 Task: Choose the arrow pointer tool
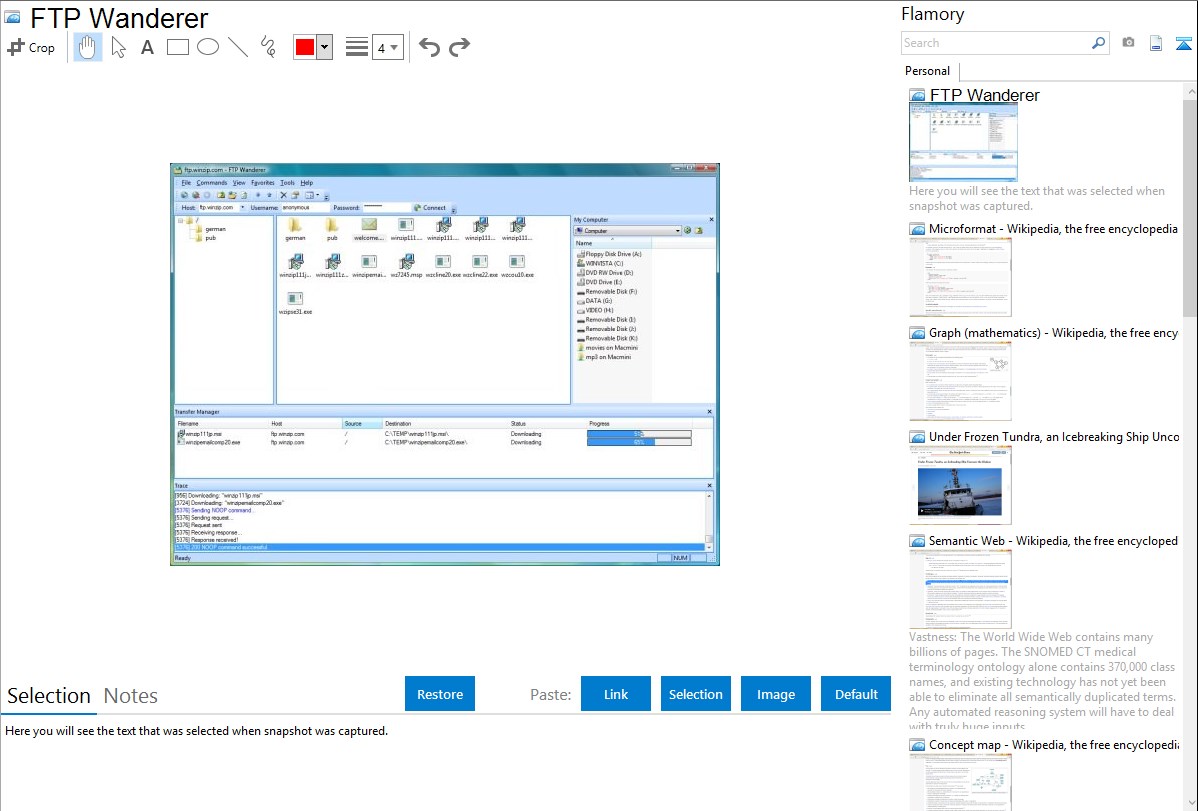[118, 47]
